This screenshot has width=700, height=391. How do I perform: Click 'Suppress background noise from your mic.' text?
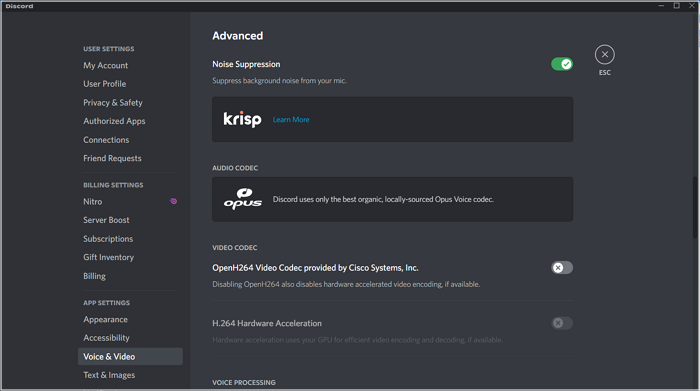coord(279,81)
